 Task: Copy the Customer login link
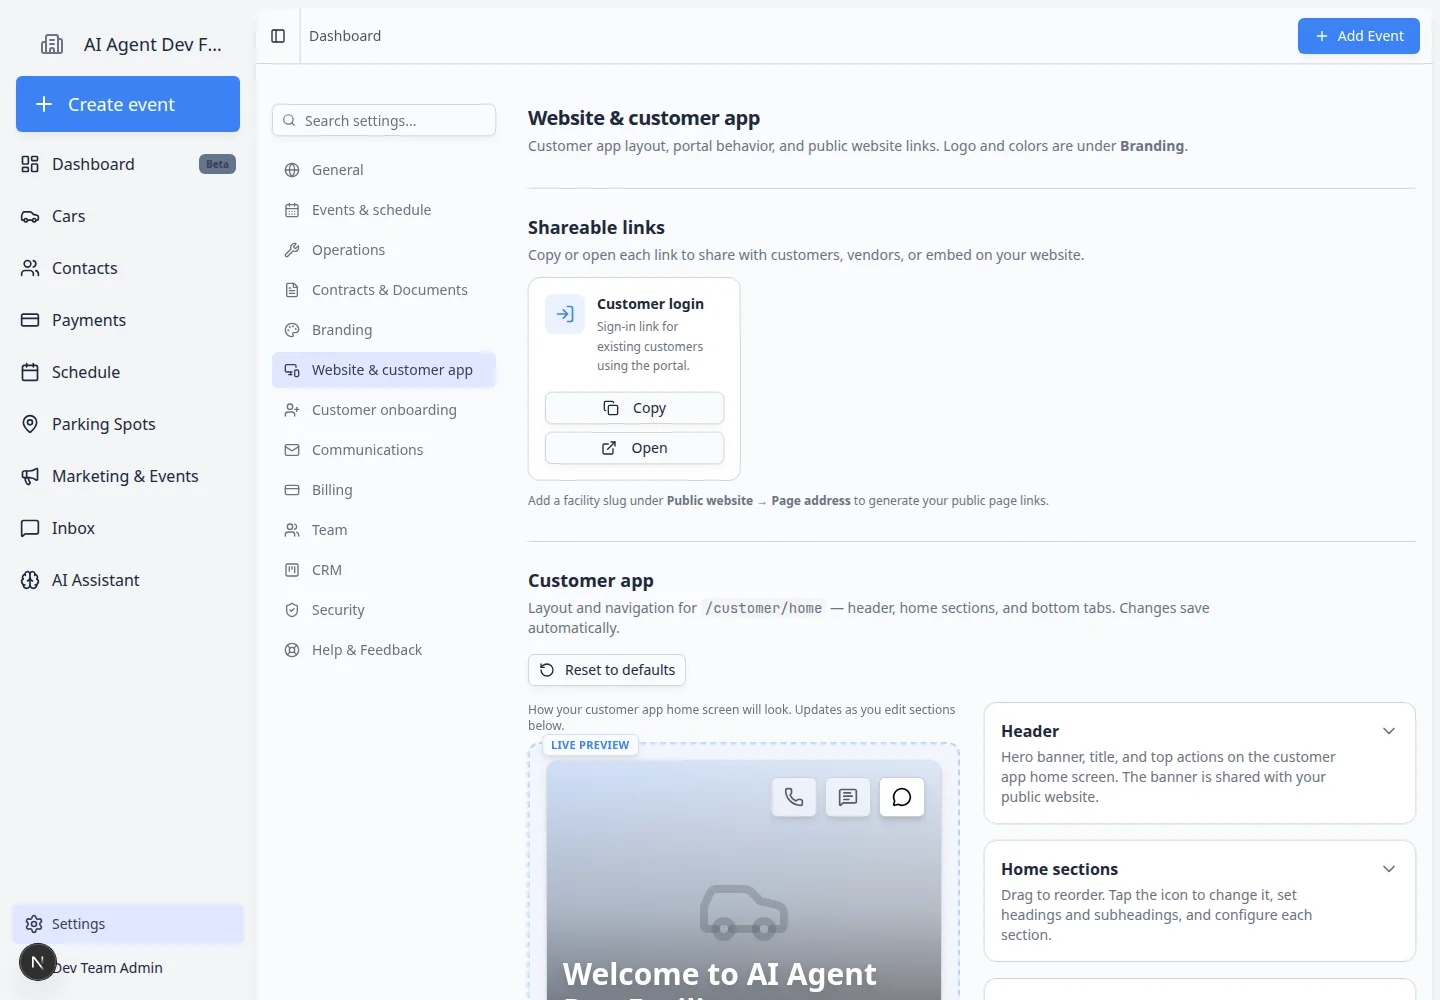coord(634,408)
